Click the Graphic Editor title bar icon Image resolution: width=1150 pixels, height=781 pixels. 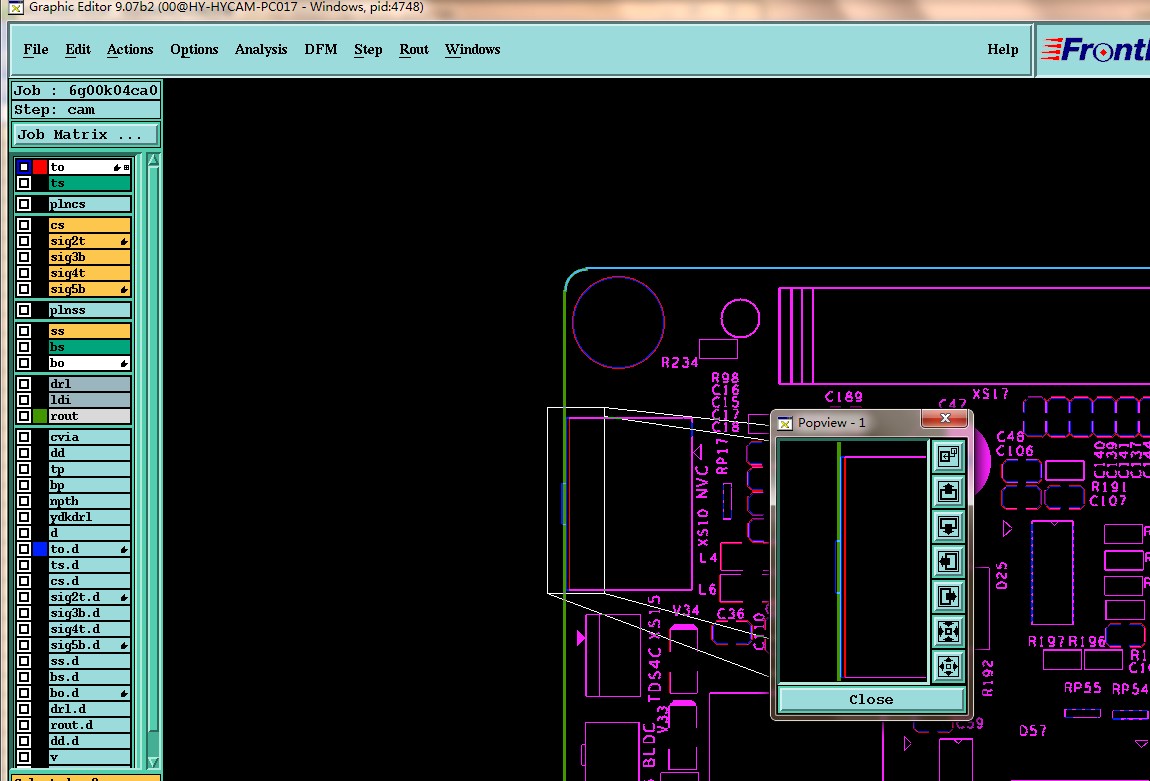[x=15, y=7]
